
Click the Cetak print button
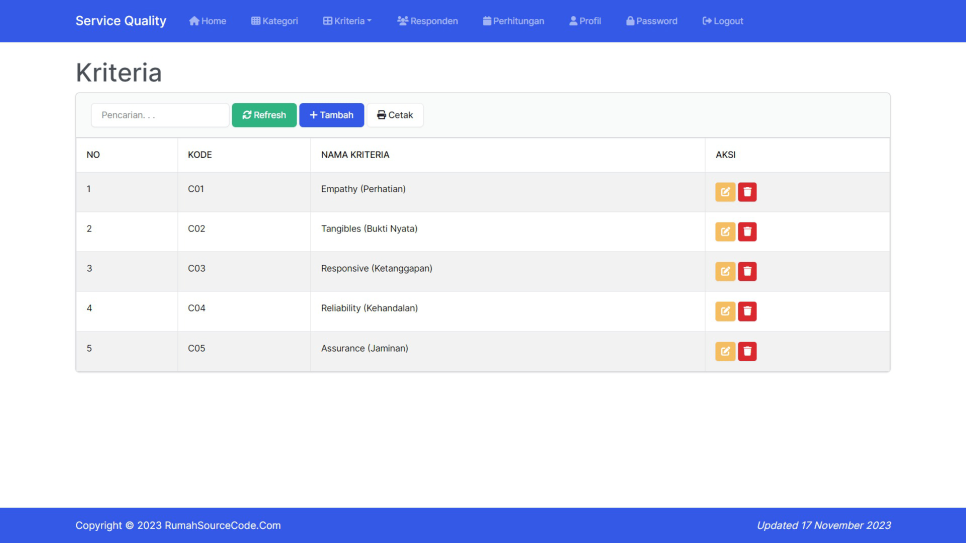pyautogui.click(x=395, y=115)
